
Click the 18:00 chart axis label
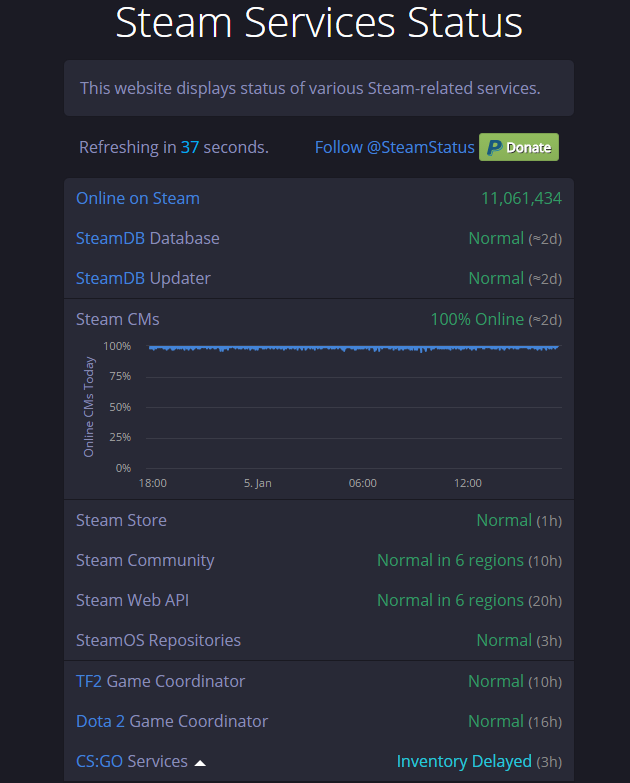tap(153, 483)
